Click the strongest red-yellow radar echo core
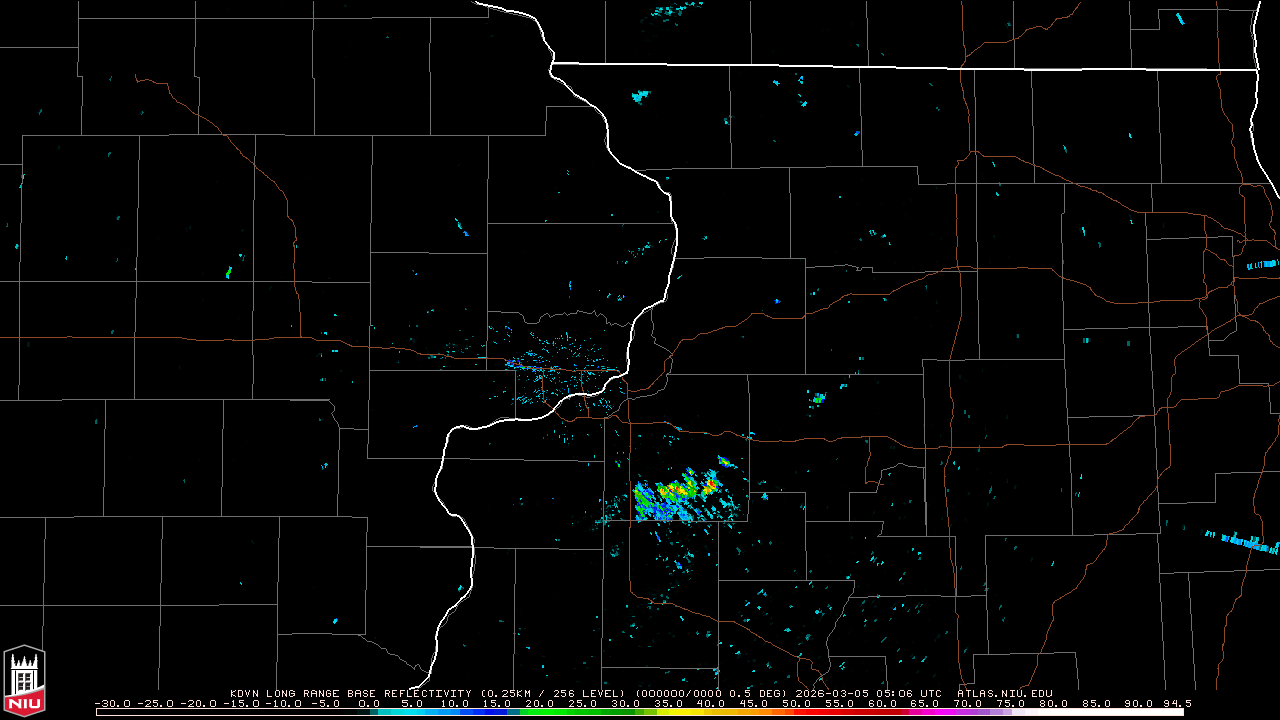This screenshot has height=720, width=1280. [711, 485]
